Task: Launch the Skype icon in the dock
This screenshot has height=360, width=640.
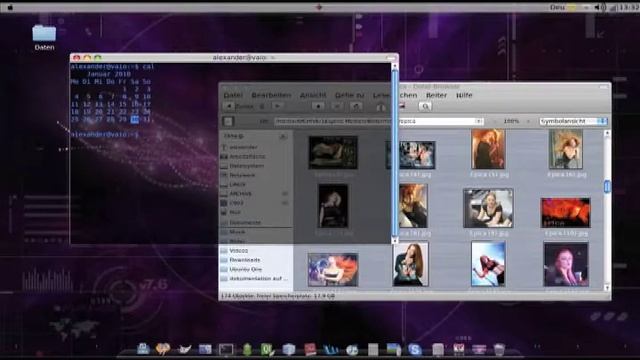Action: point(415,349)
